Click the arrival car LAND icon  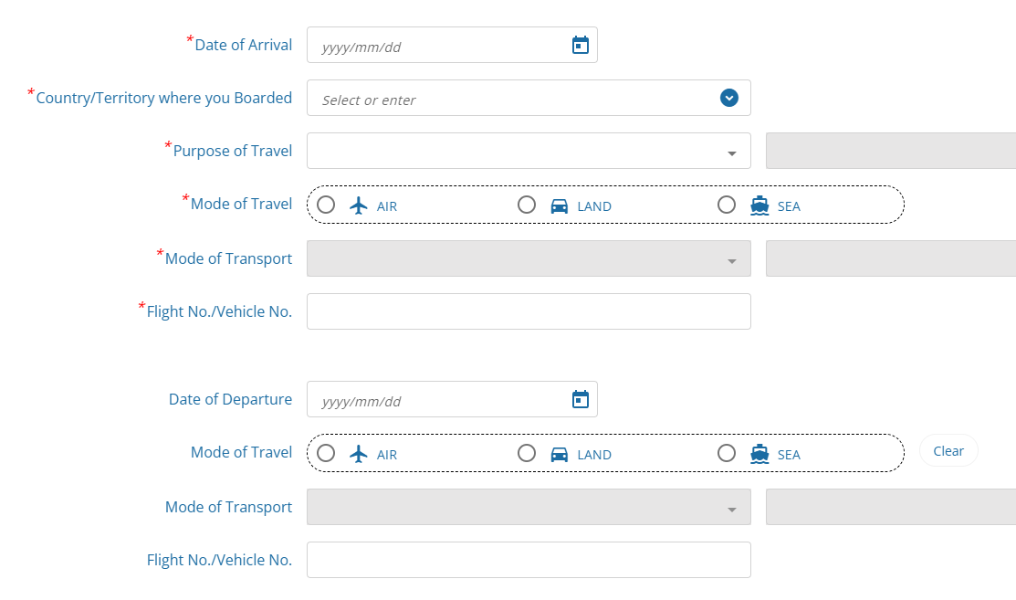point(559,206)
